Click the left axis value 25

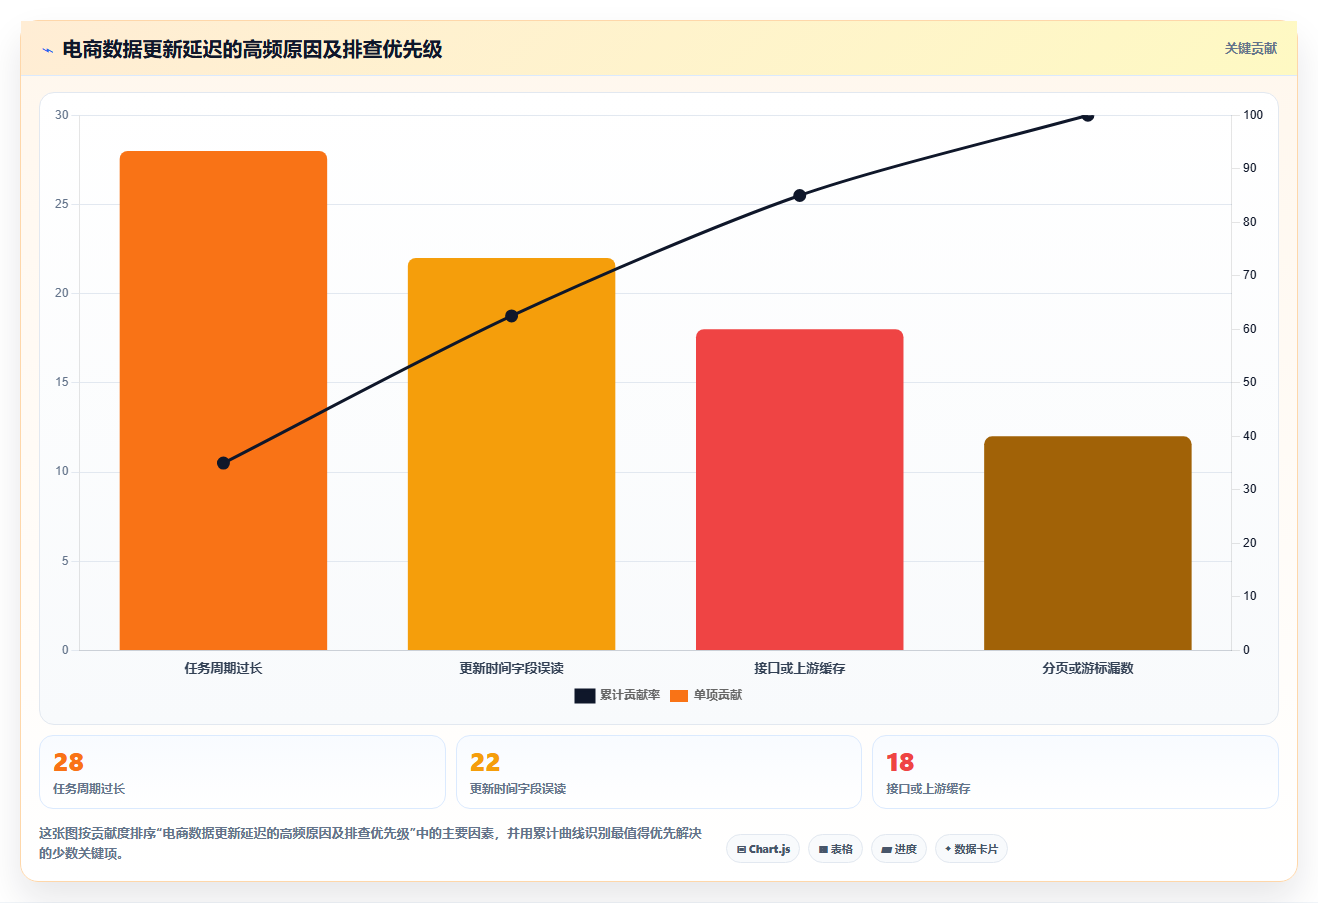[62, 204]
